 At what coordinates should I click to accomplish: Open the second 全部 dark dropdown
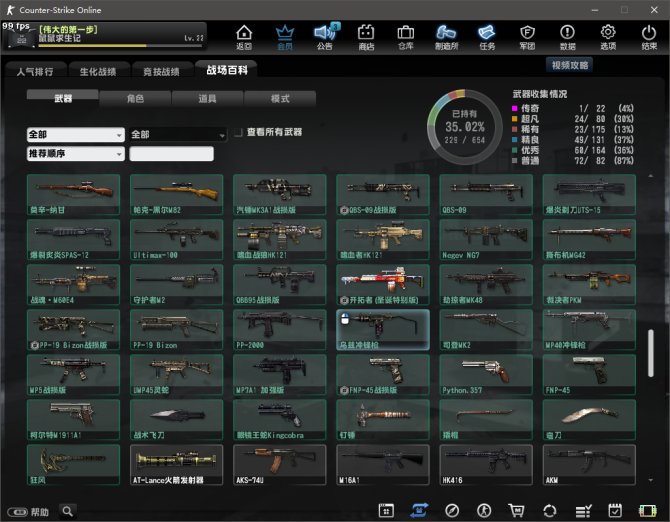(x=178, y=135)
